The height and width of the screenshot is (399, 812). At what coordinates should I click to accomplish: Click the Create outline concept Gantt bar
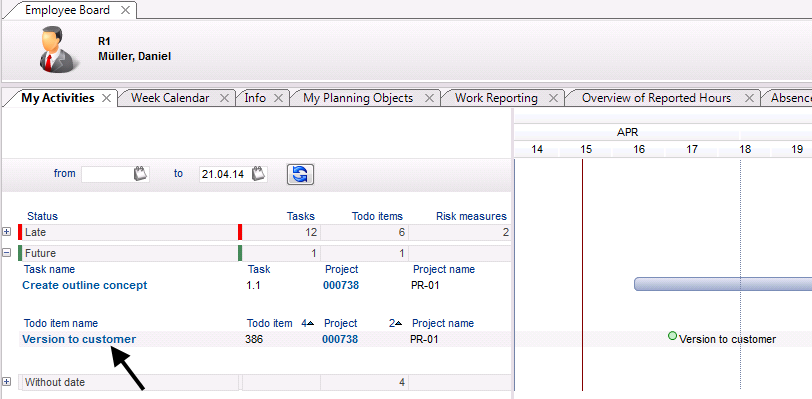[x=723, y=284]
